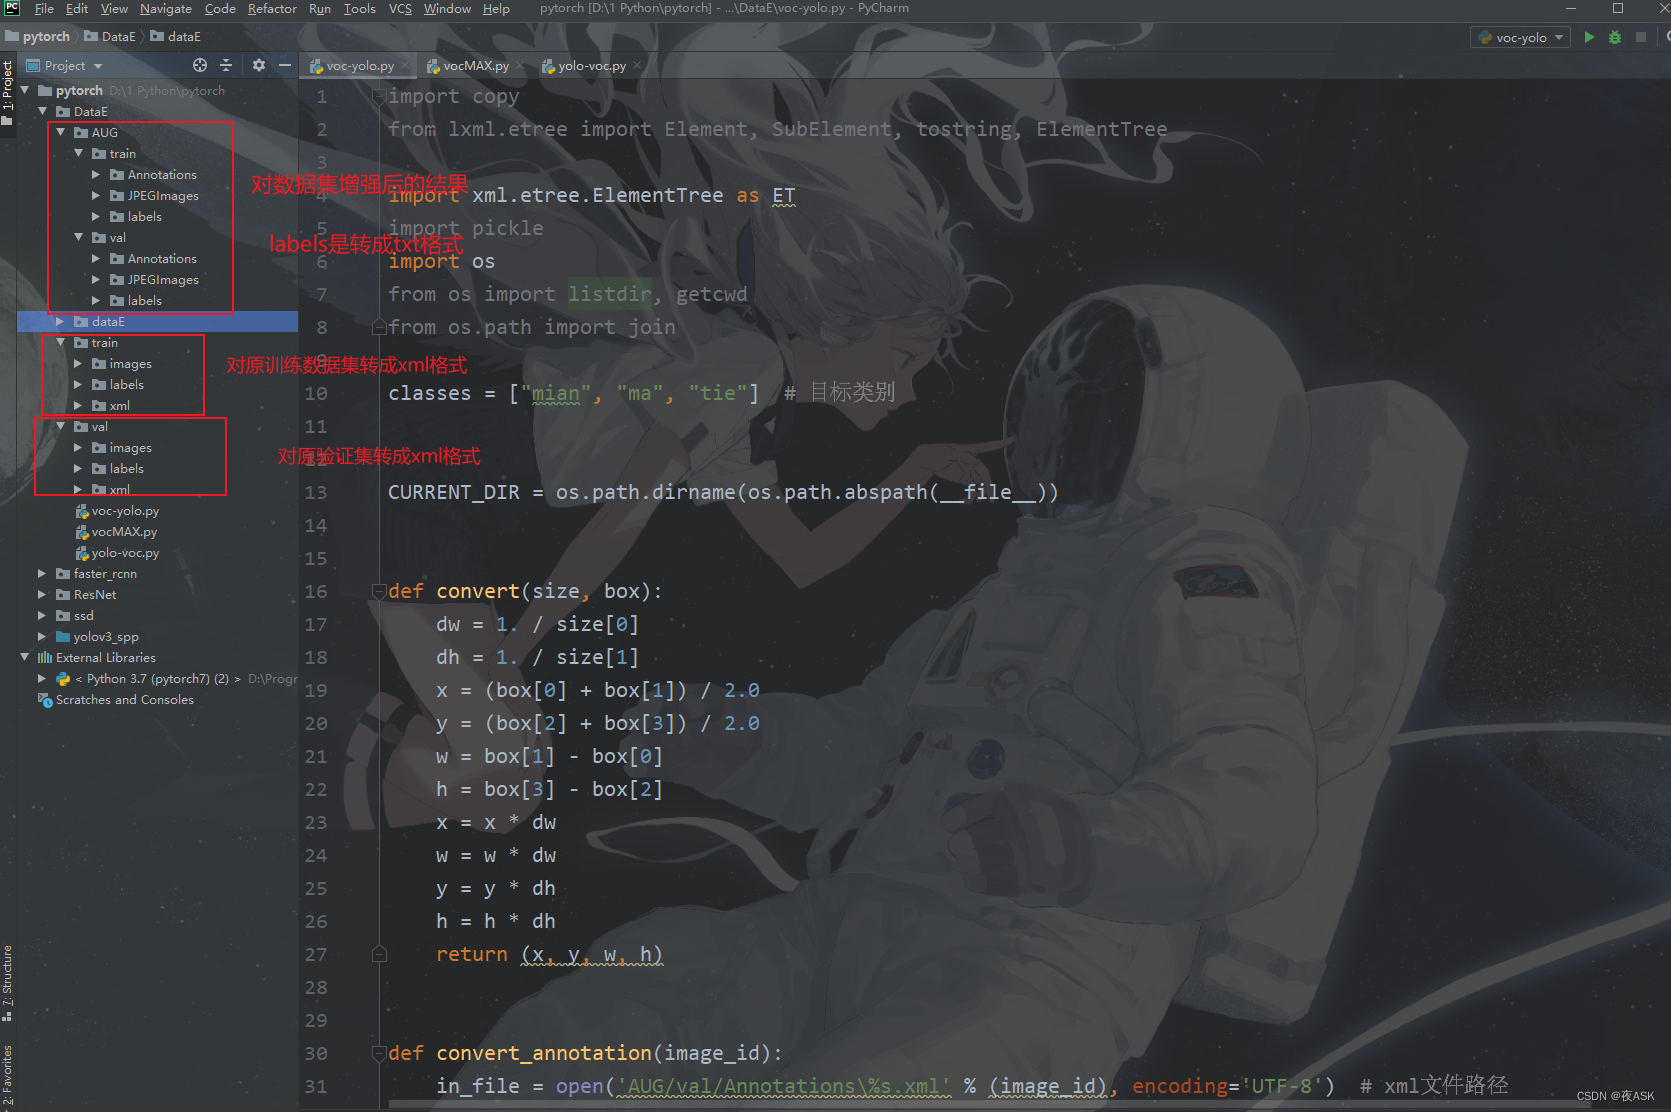Collapse External Libraries node

(25, 657)
